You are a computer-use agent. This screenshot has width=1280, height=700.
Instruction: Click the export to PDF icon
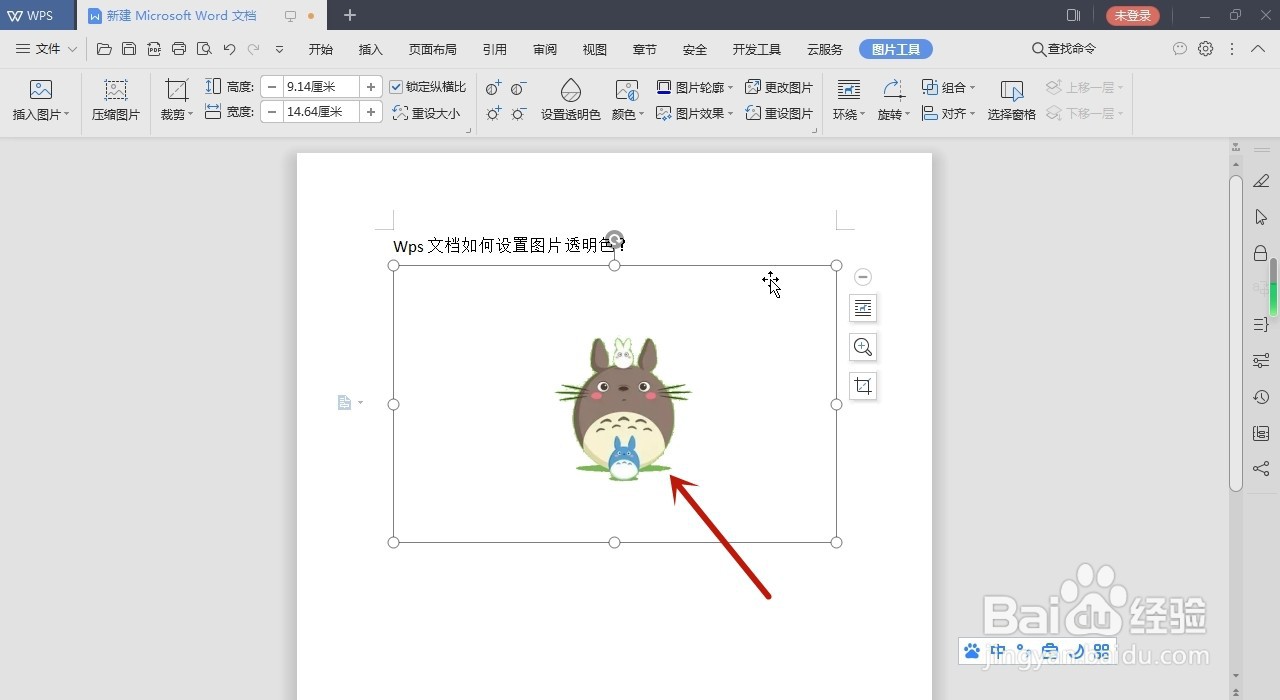(x=154, y=49)
